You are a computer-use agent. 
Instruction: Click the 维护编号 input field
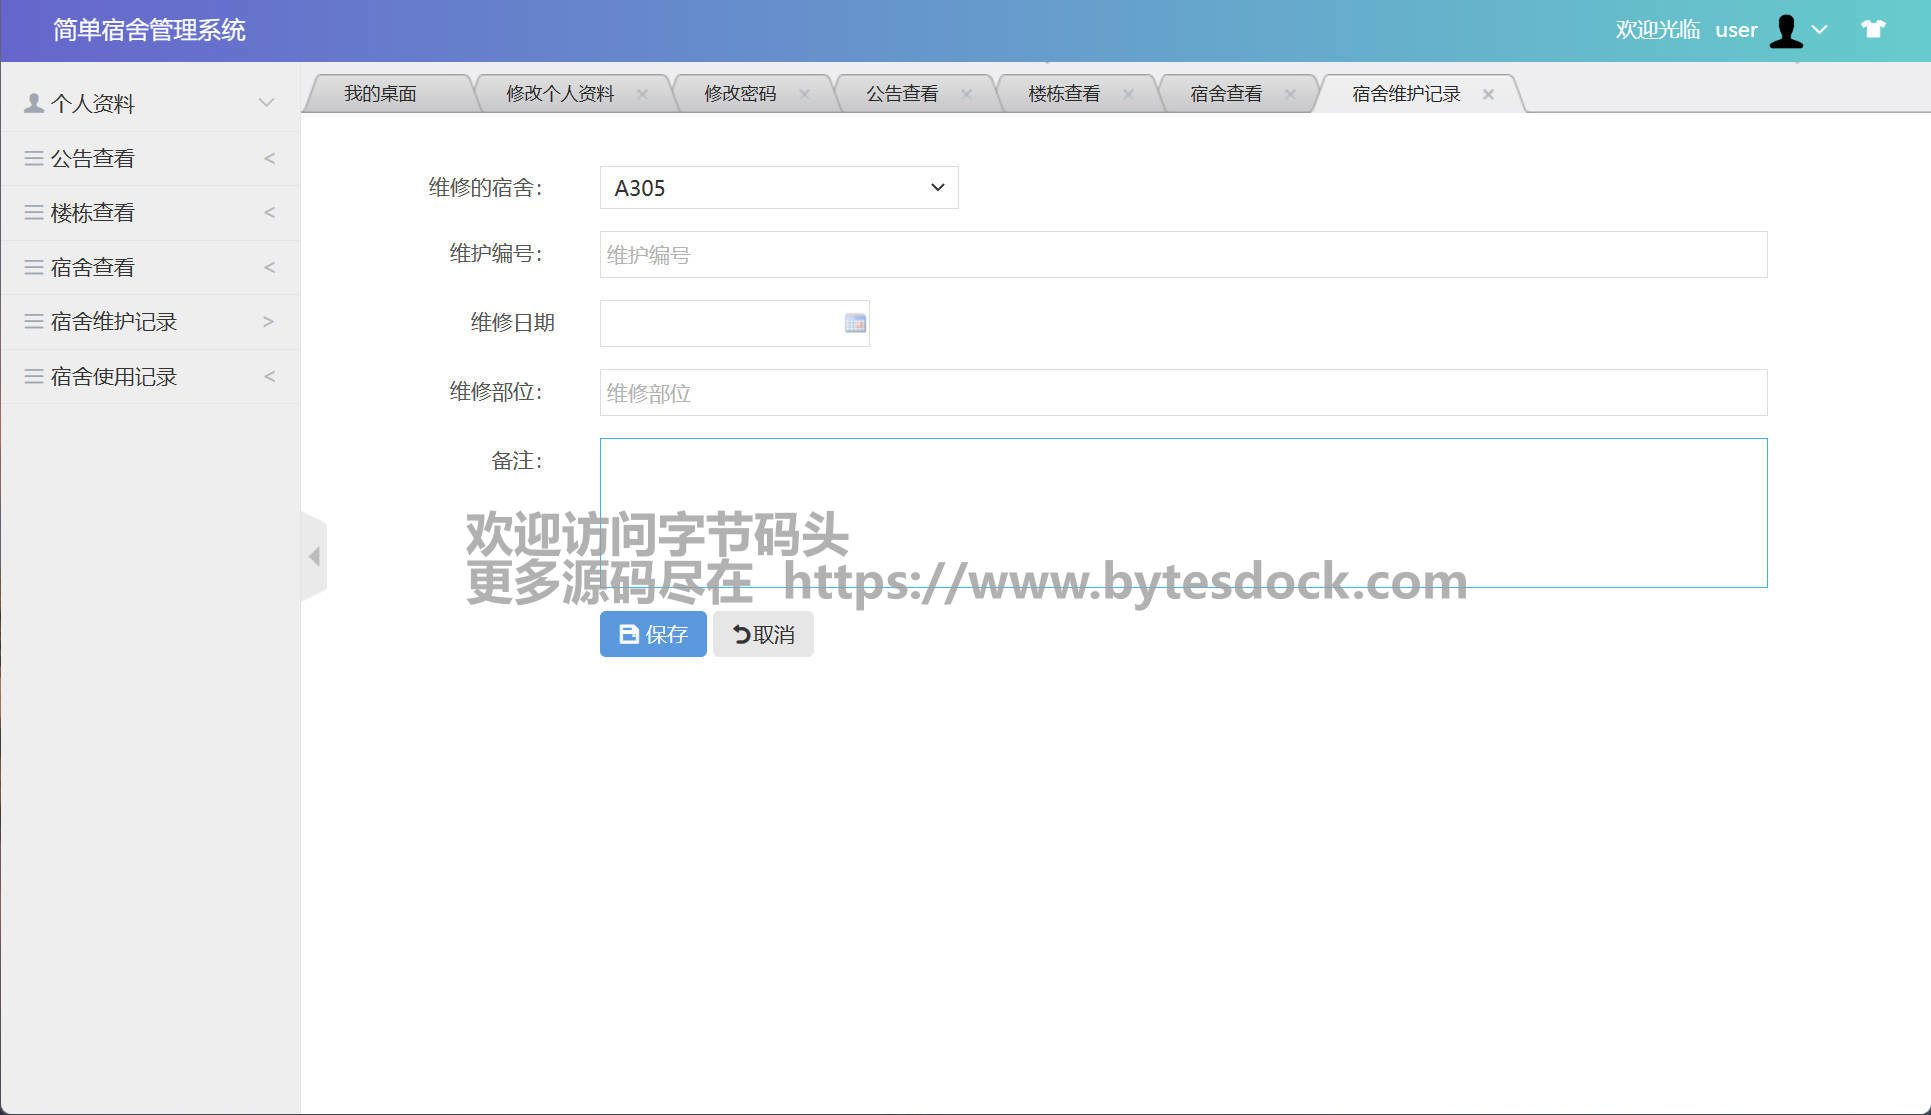click(x=1183, y=255)
